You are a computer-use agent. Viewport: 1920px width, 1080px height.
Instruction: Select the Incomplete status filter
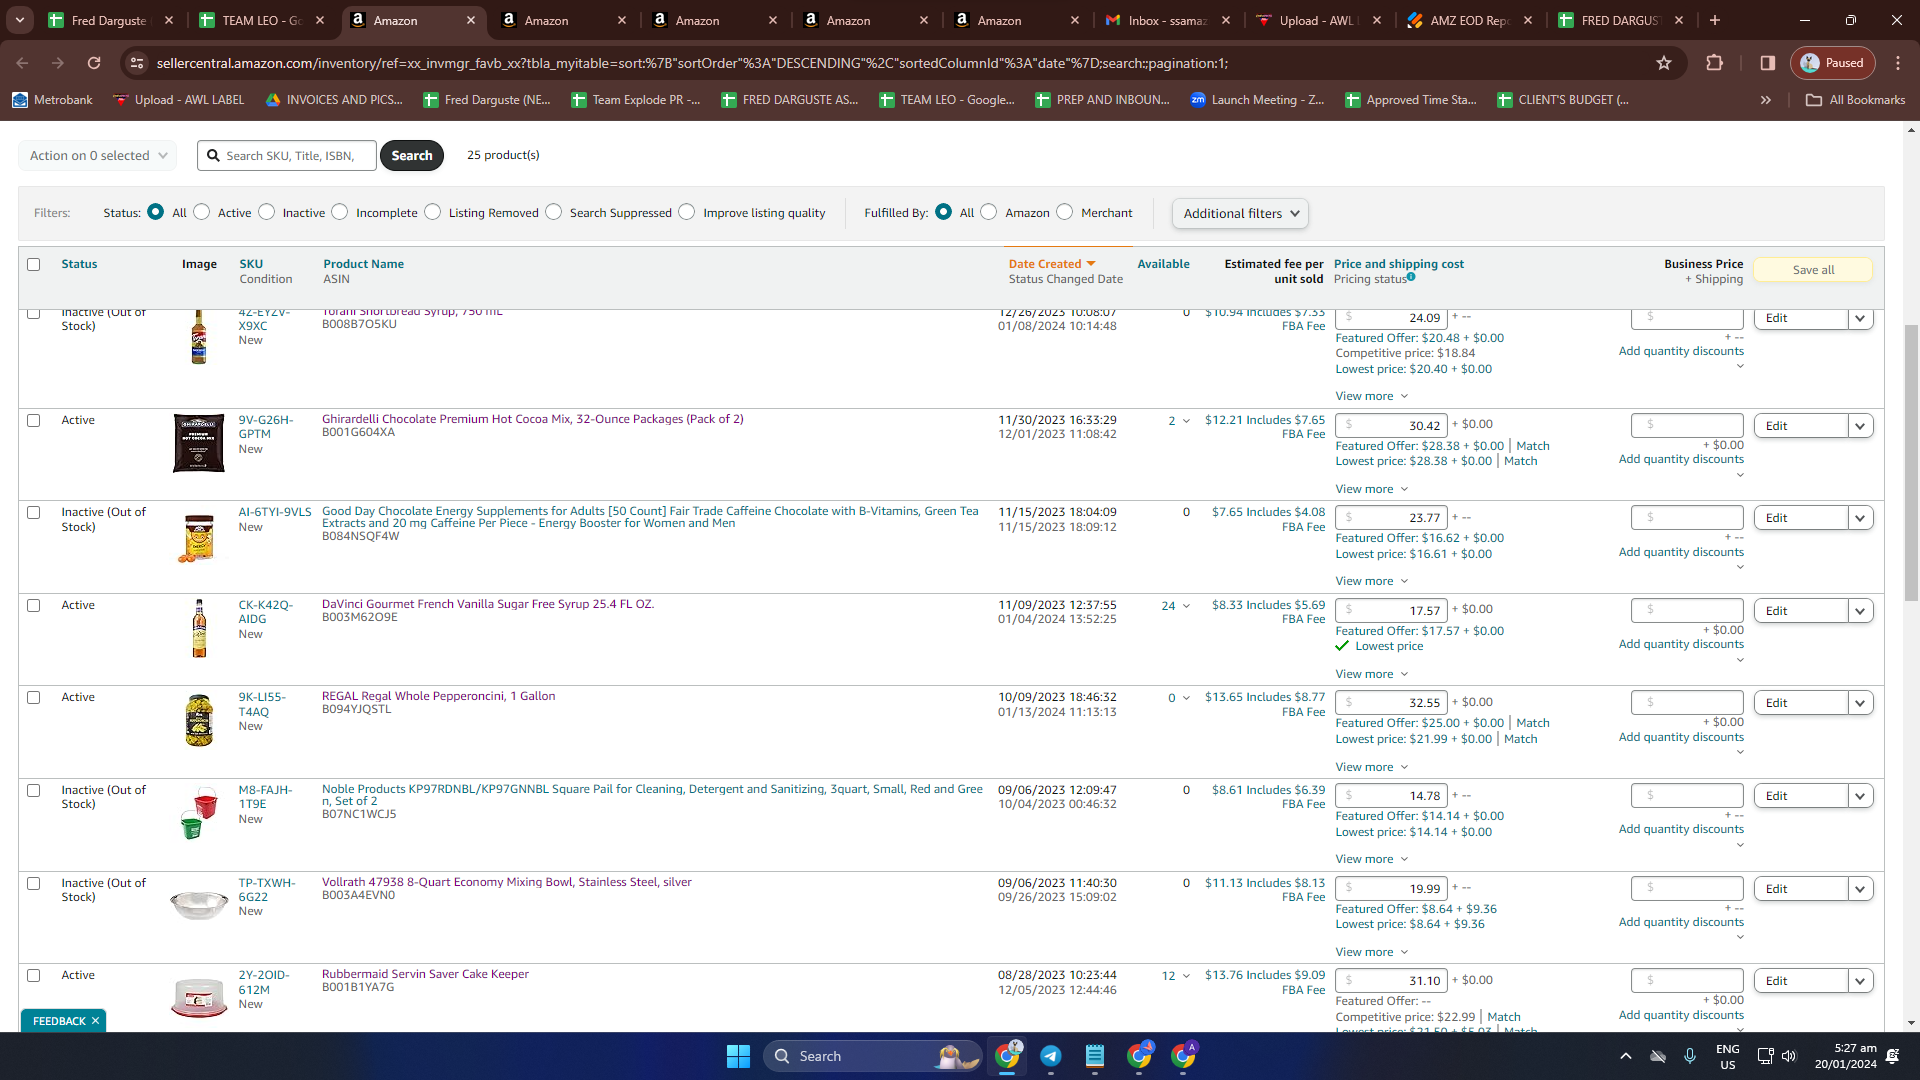(x=340, y=212)
